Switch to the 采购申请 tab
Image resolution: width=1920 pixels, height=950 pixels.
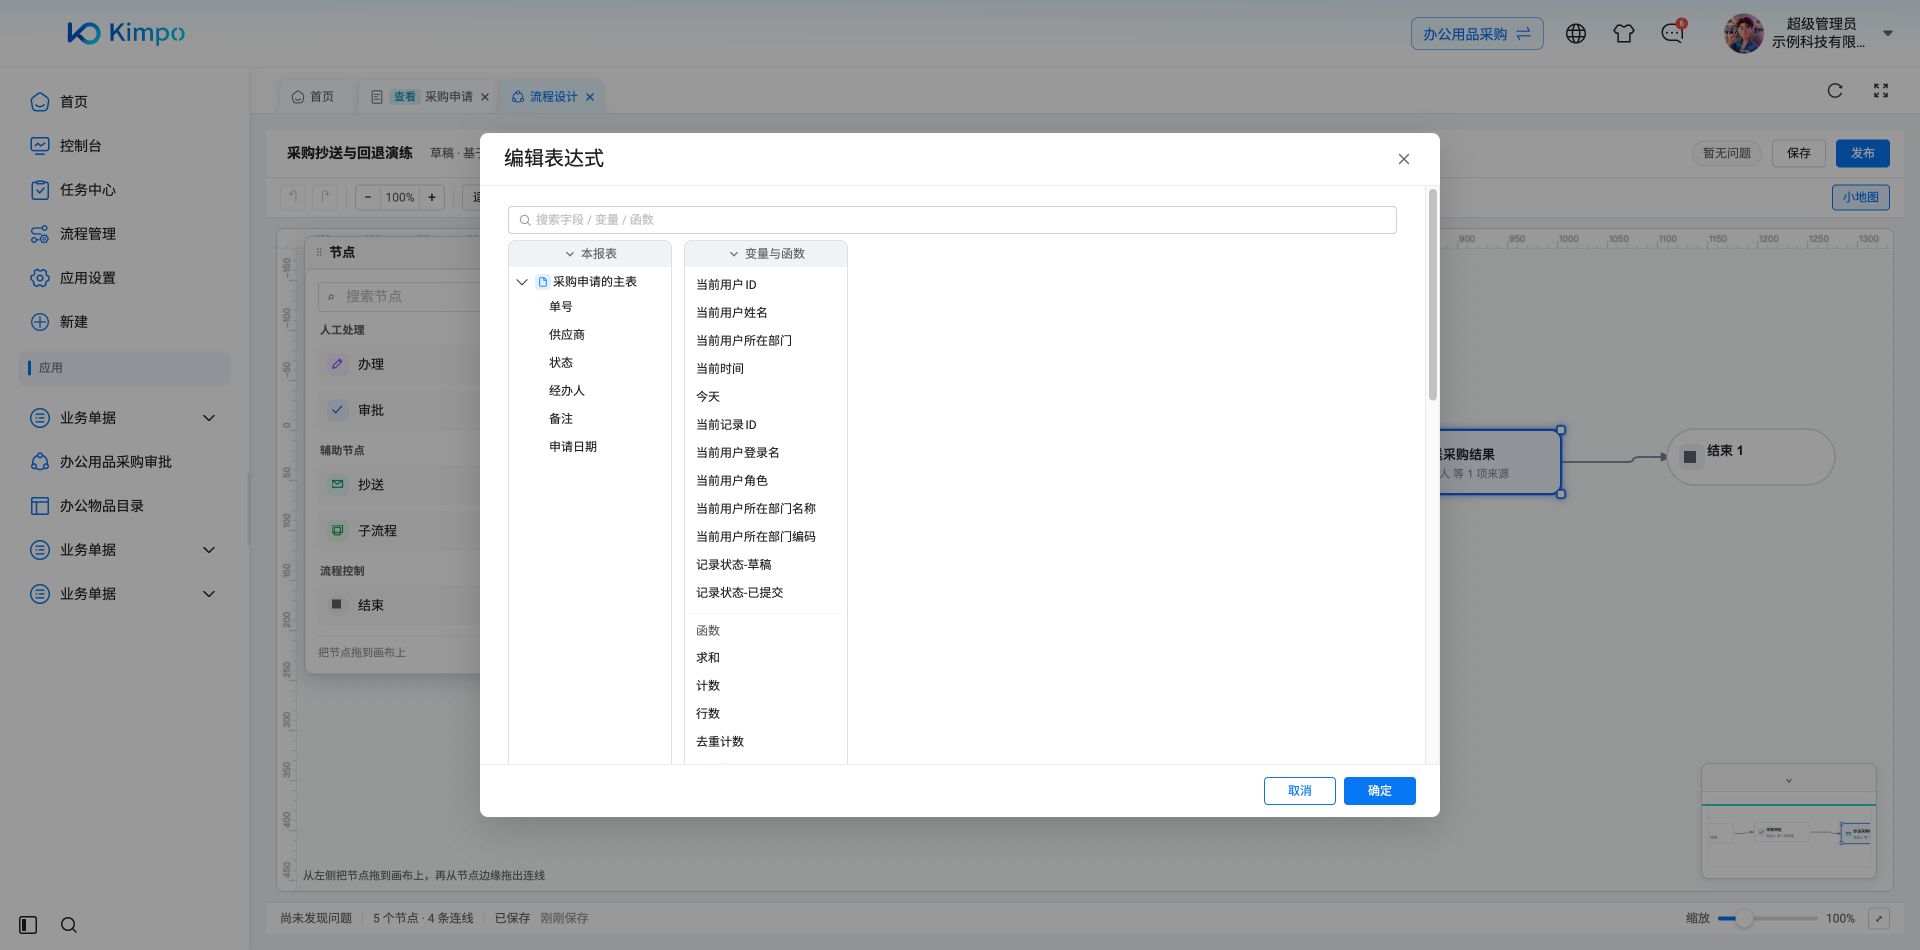coord(432,97)
